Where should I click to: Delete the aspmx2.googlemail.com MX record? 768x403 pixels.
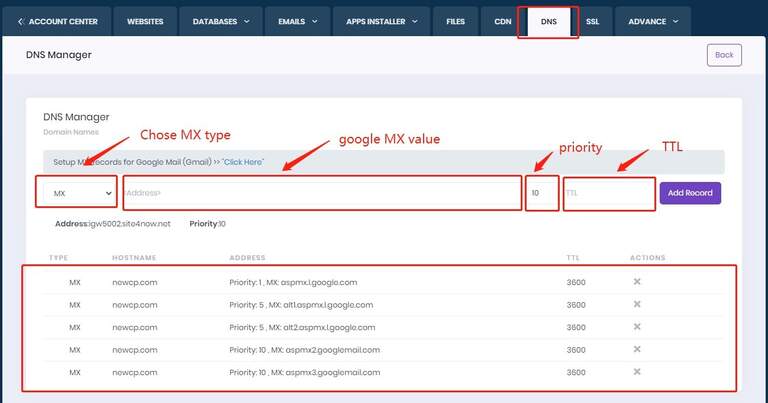coord(637,349)
